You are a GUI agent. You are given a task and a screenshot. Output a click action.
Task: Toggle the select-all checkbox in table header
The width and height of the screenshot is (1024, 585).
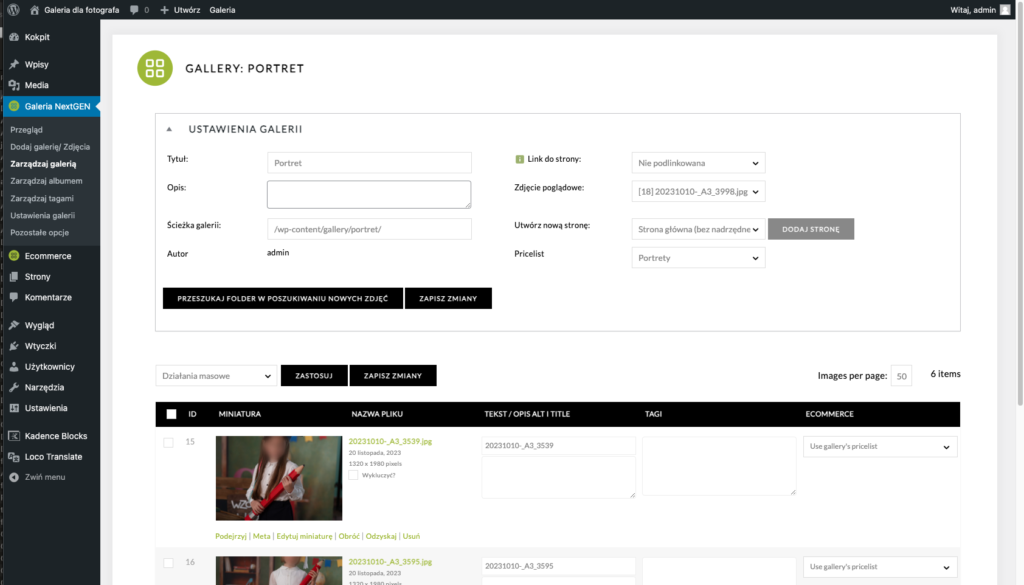point(171,414)
